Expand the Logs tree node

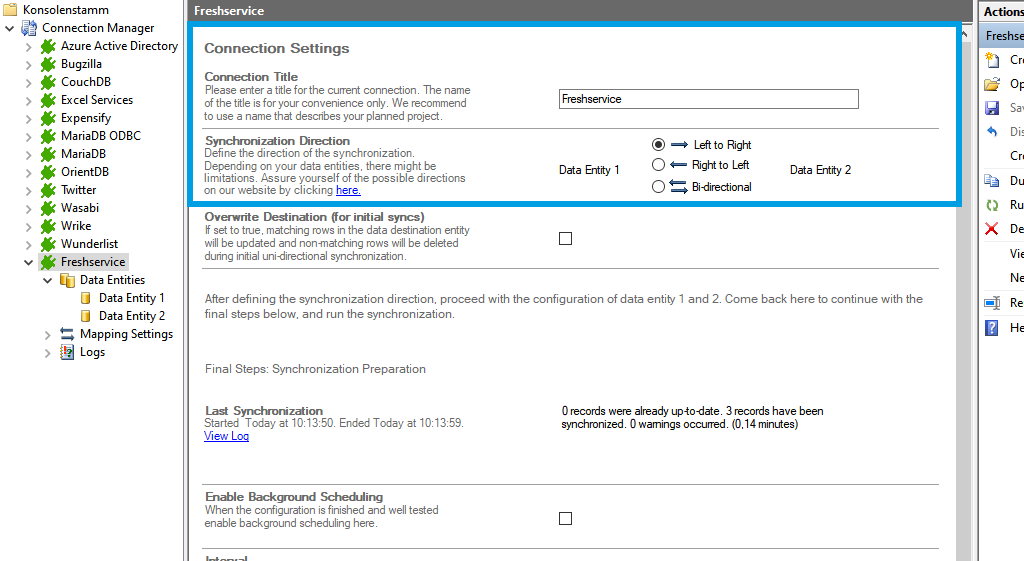coord(47,353)
